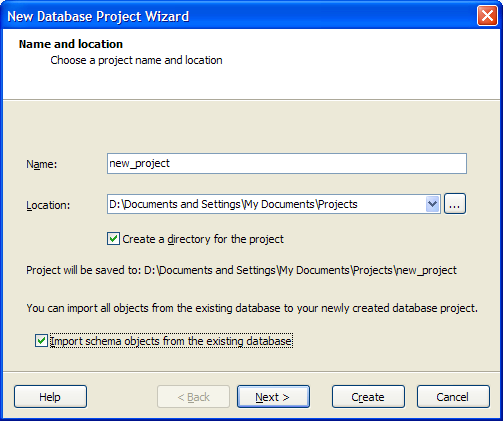This screenshot has width=503, height=421.
Task: Click the "Name and location" heading
Action: [71, 44]
